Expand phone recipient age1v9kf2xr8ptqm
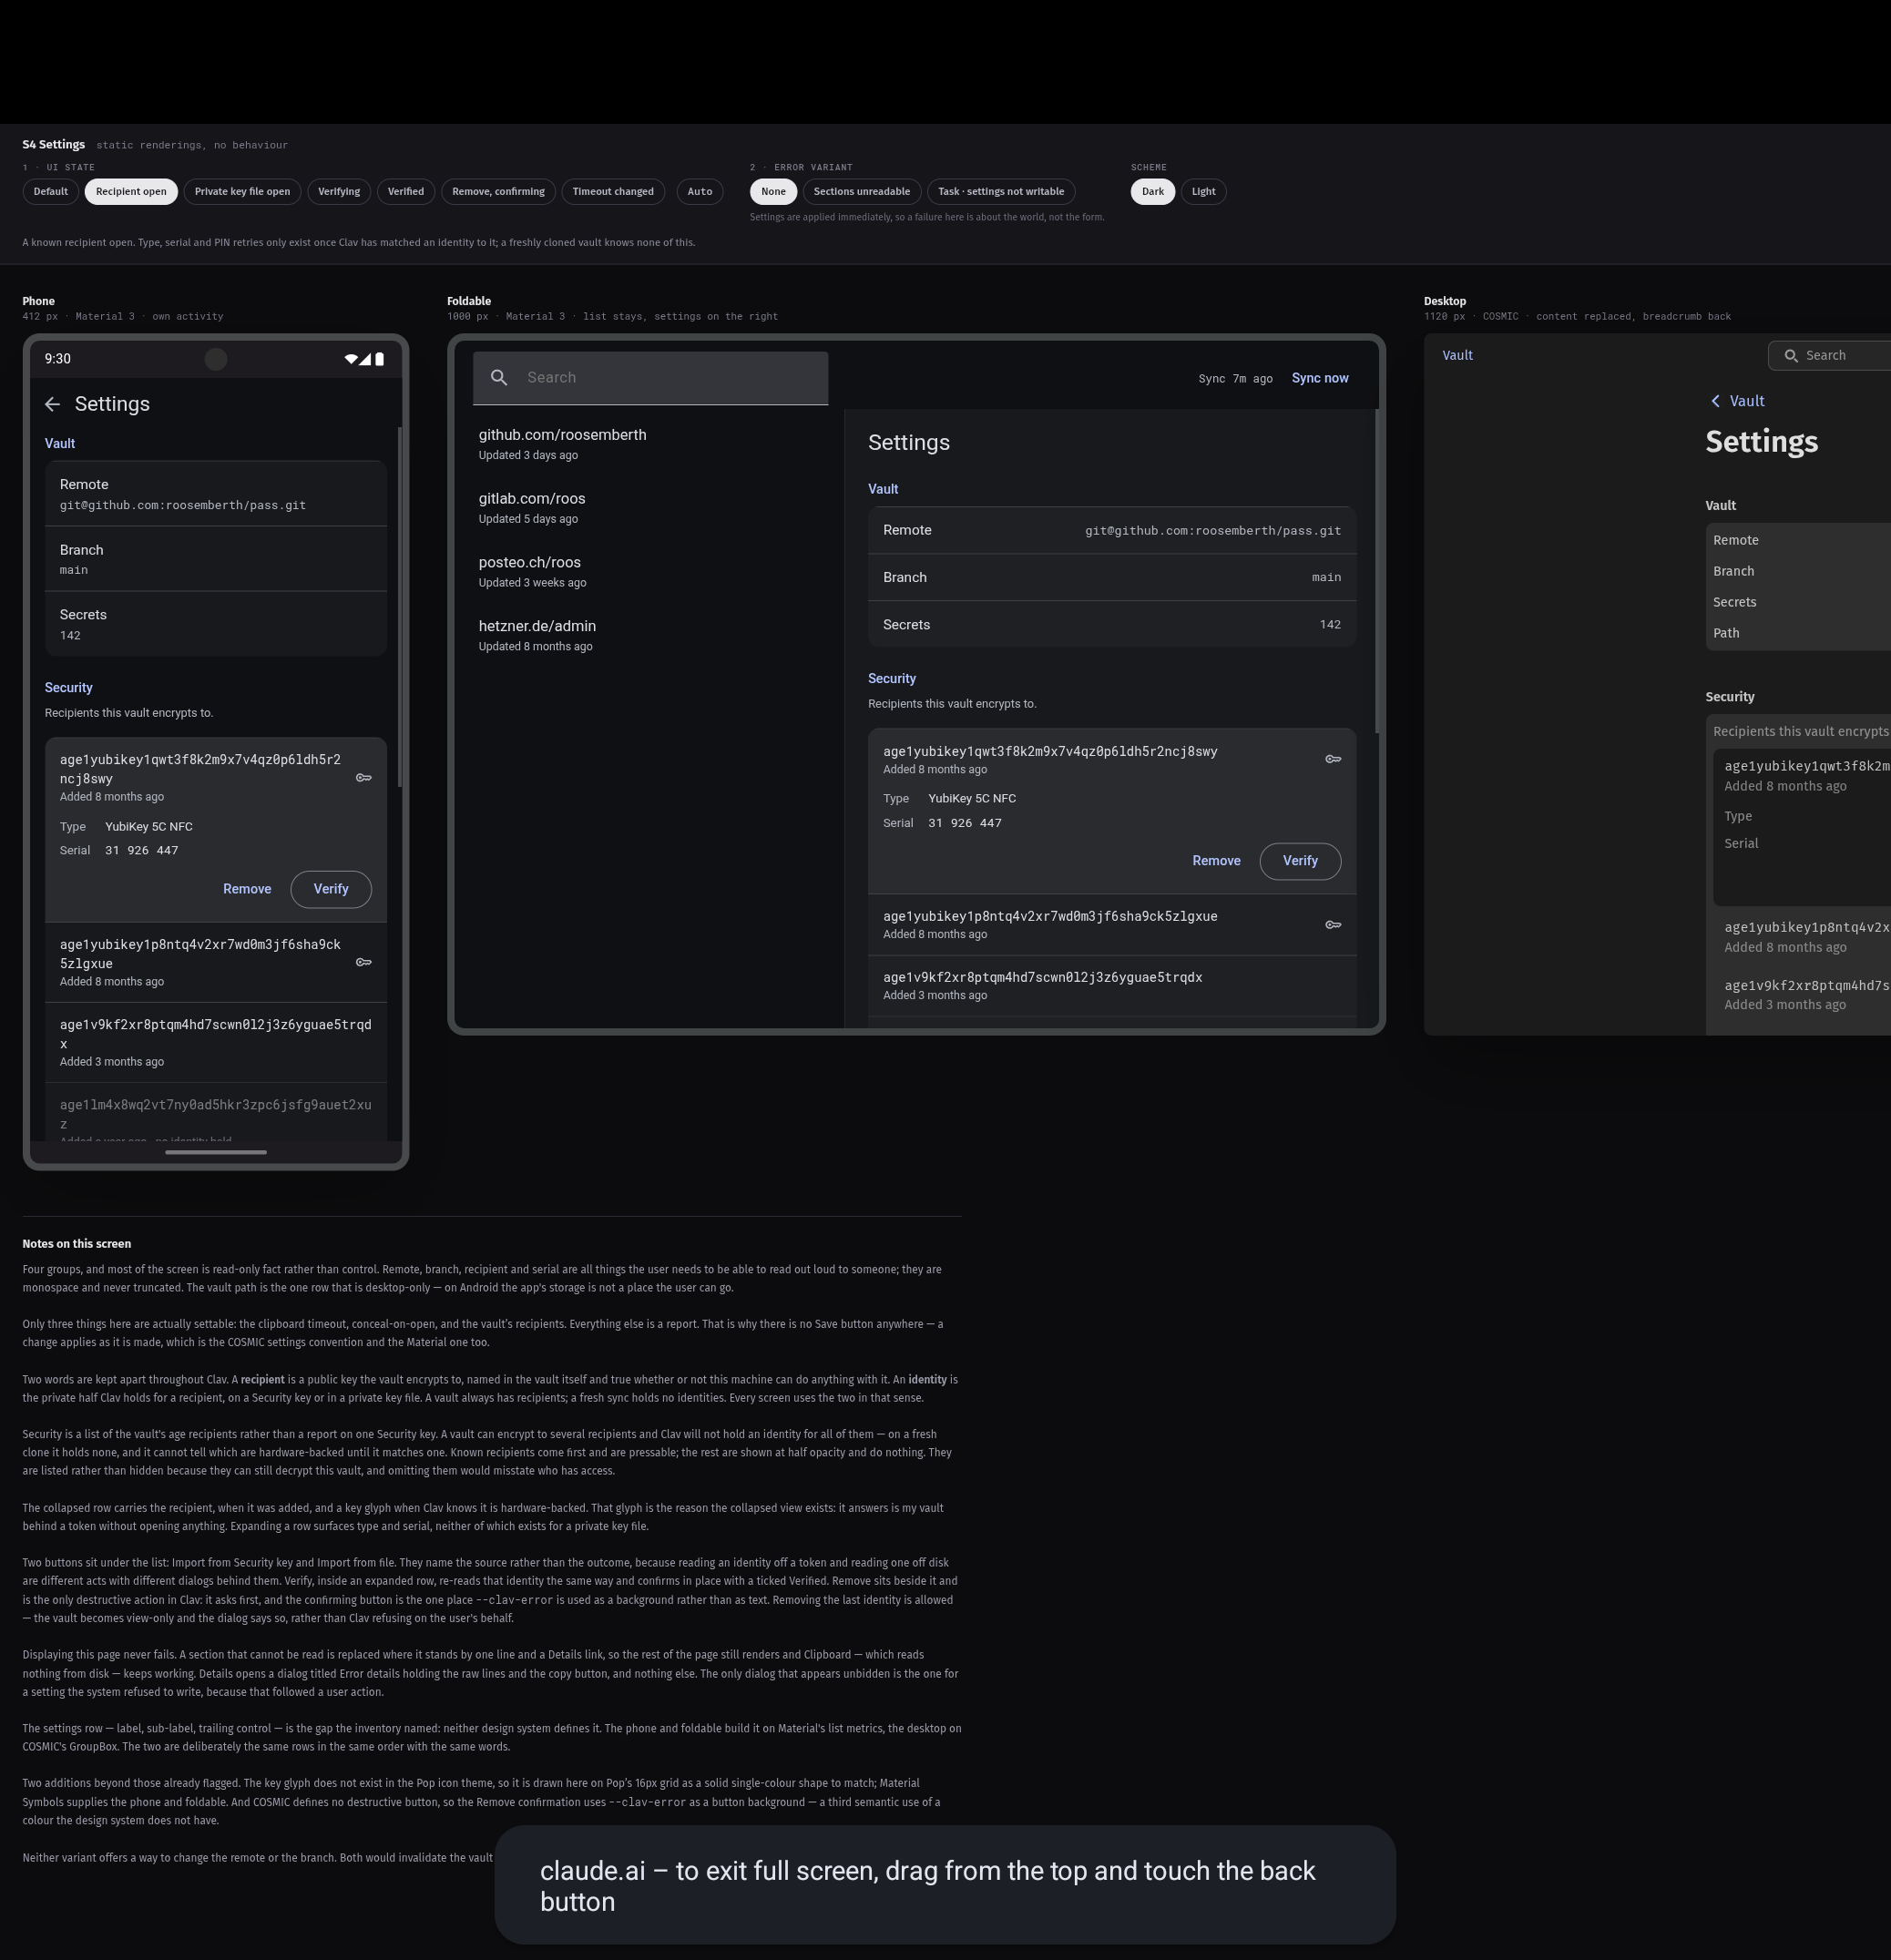This screenshot has width=1891, height=1960. coord(215,1042)
